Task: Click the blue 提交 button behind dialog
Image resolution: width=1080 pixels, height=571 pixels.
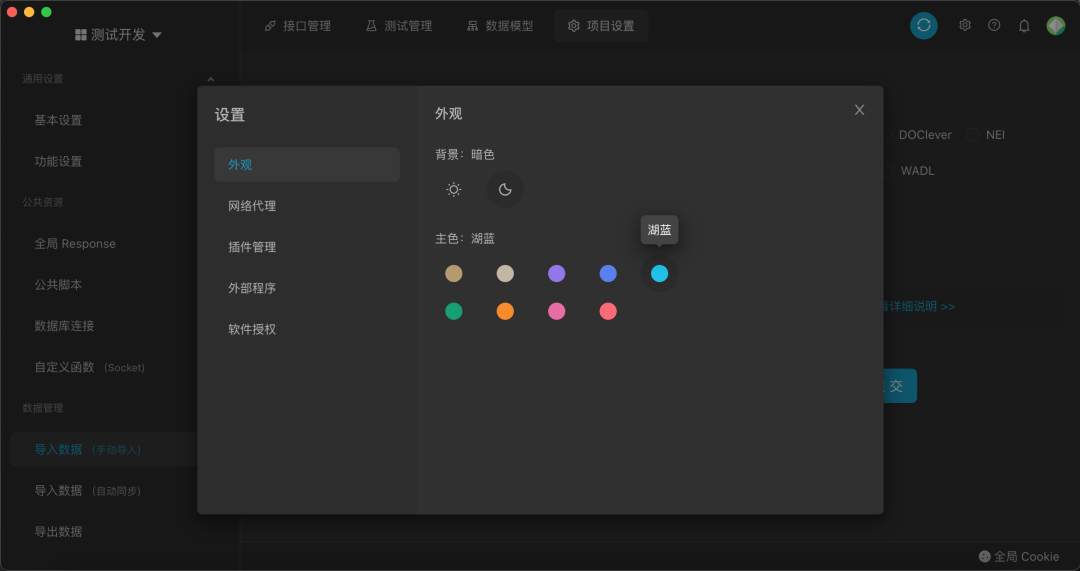Action: 900,386
